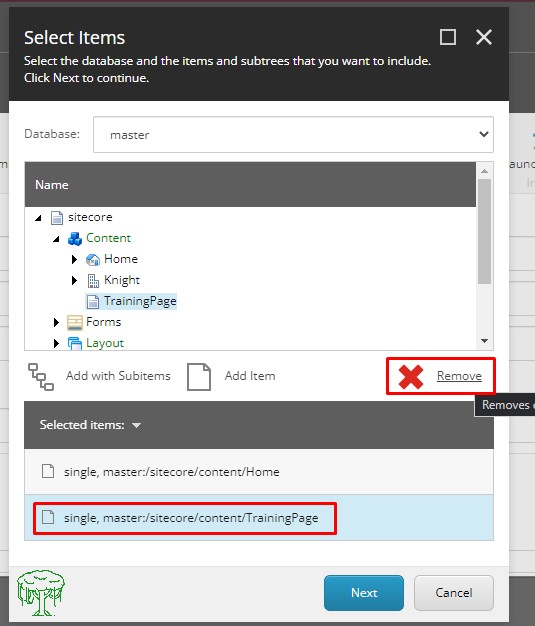This screenshot has height=626, width=535.
Task: Click the Cancel button
Action: click(x=454, y=593)
